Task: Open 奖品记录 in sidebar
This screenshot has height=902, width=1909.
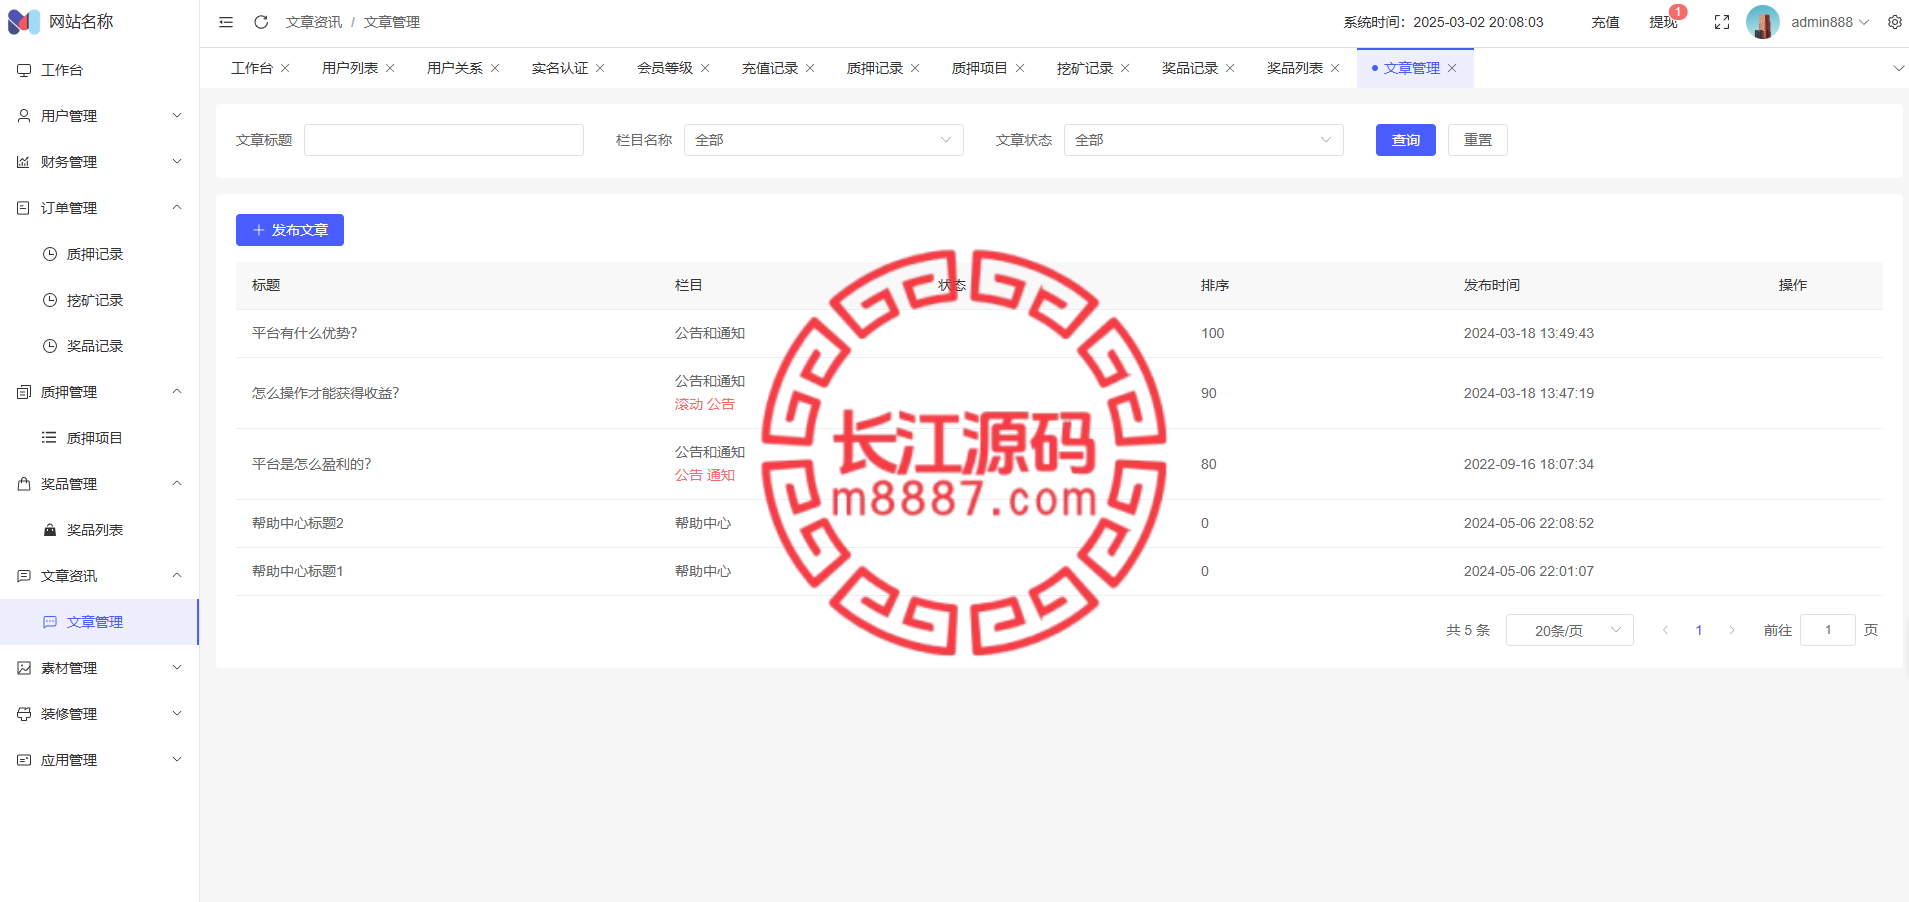Action: point(99,346)
